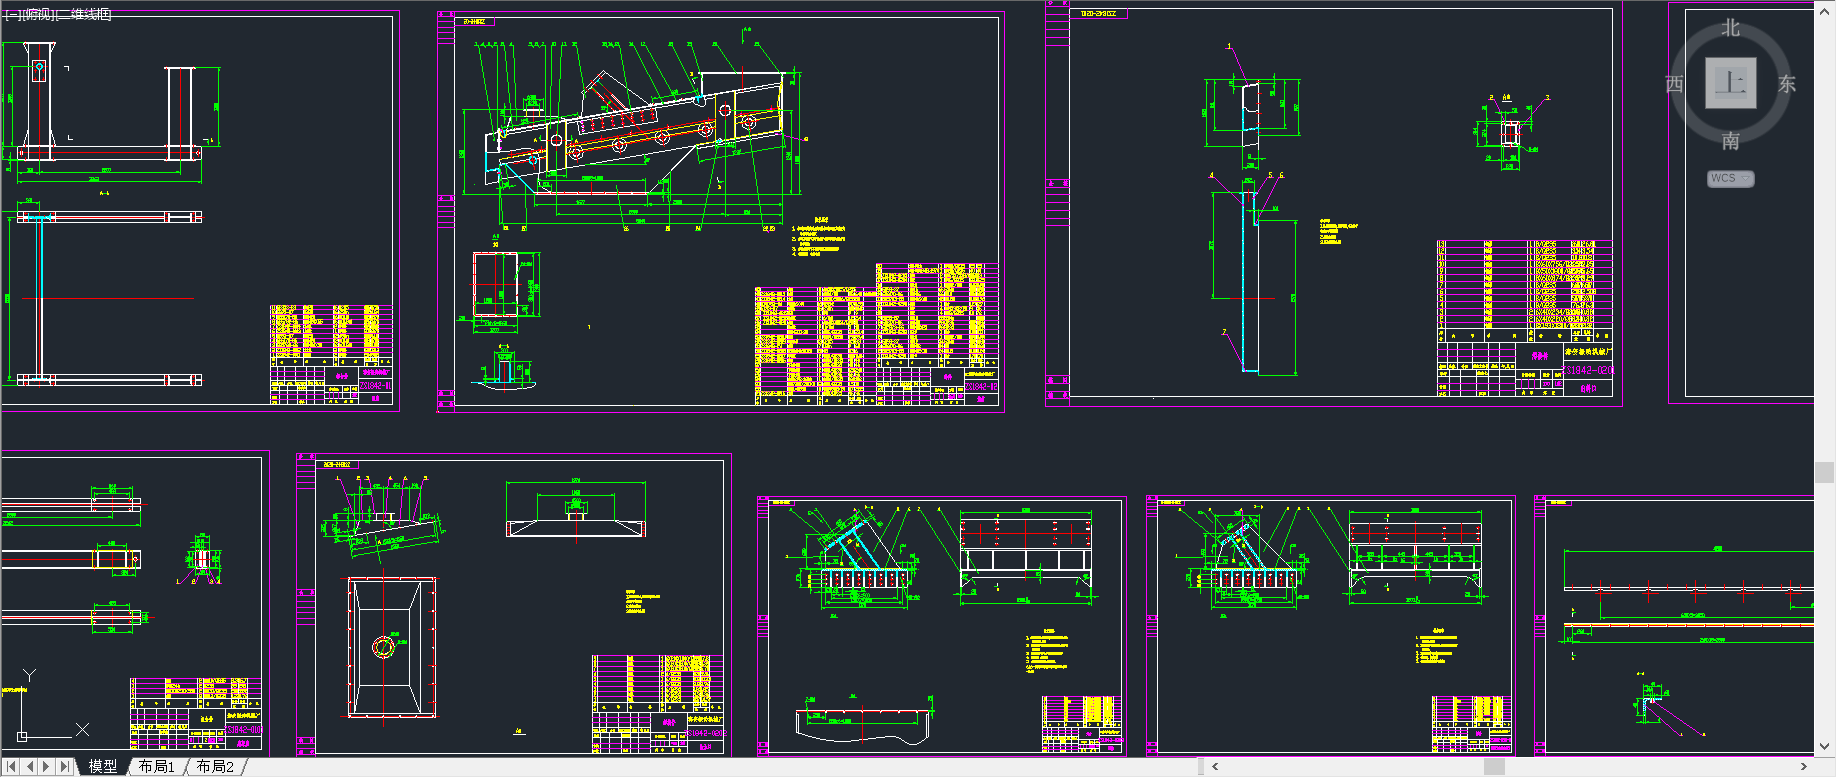The height and width of the screenshot is (778, 1836).
Task: Click the vertical scrollbar down arrow
Action: coord(1825,746)
